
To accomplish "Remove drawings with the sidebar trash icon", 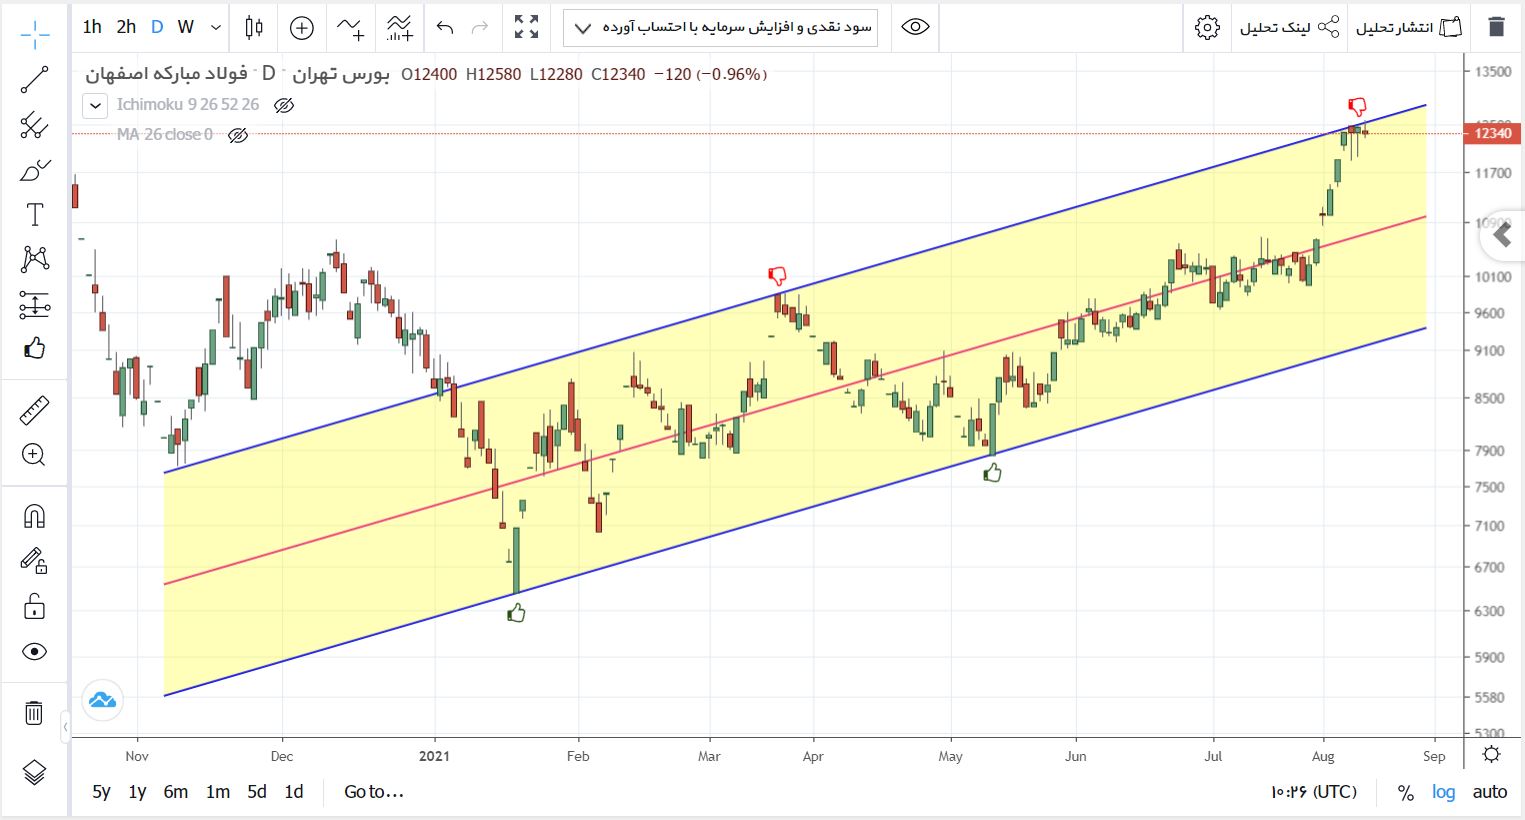I will click(x=34, y=713).
